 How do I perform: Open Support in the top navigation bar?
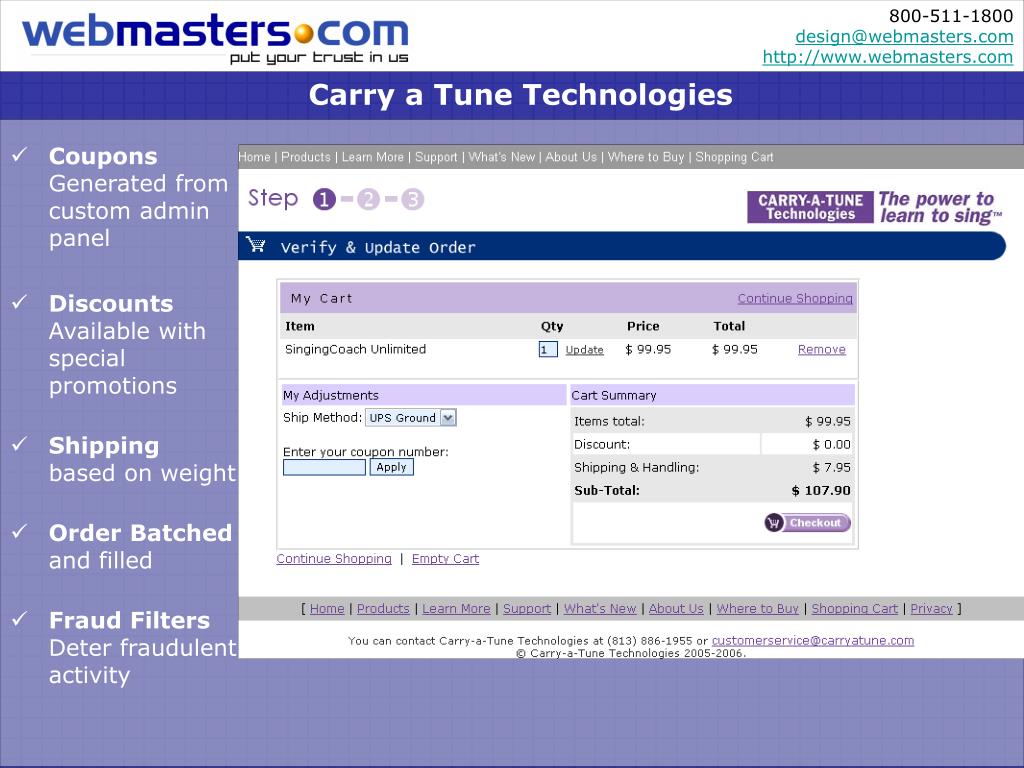(436, 157)
